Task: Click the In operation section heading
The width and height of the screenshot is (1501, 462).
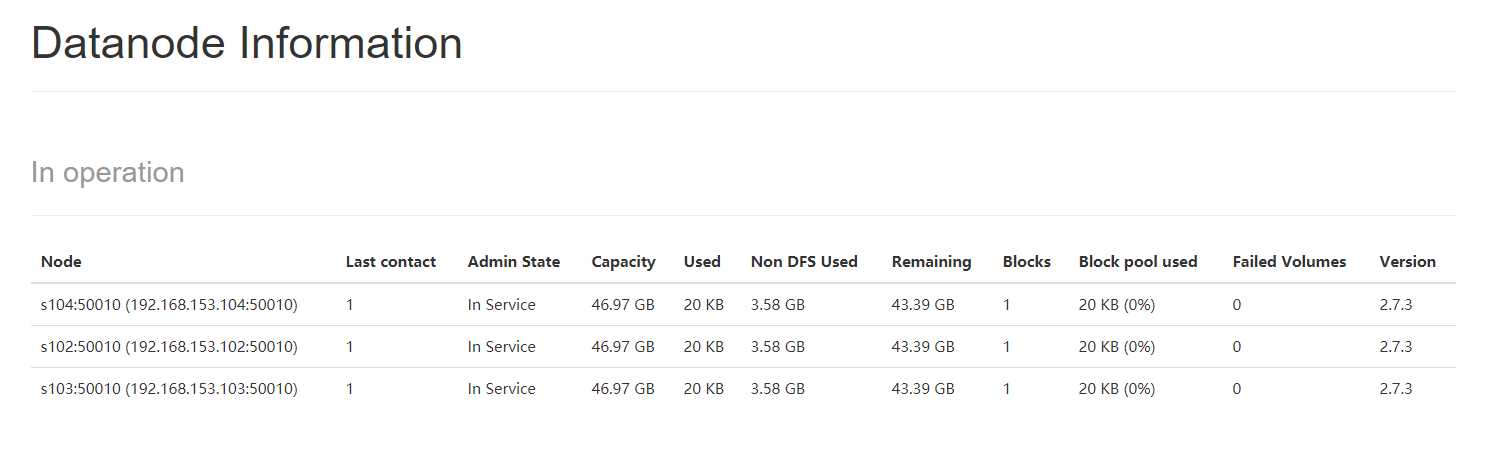Action: pyautogui.click(x=108, y=173)
